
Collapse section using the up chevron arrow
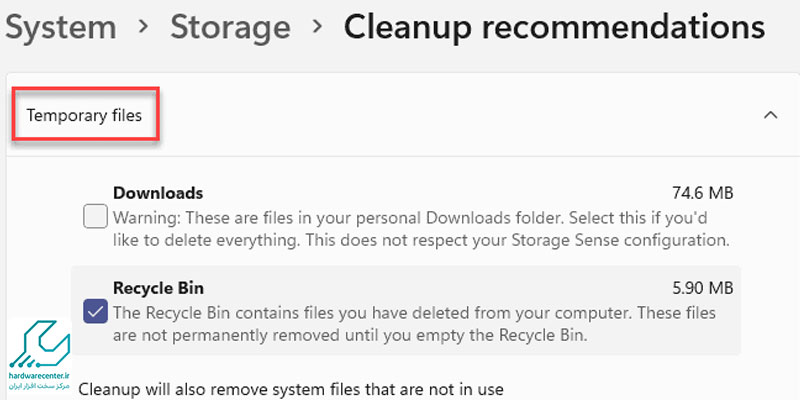[770, 115]
